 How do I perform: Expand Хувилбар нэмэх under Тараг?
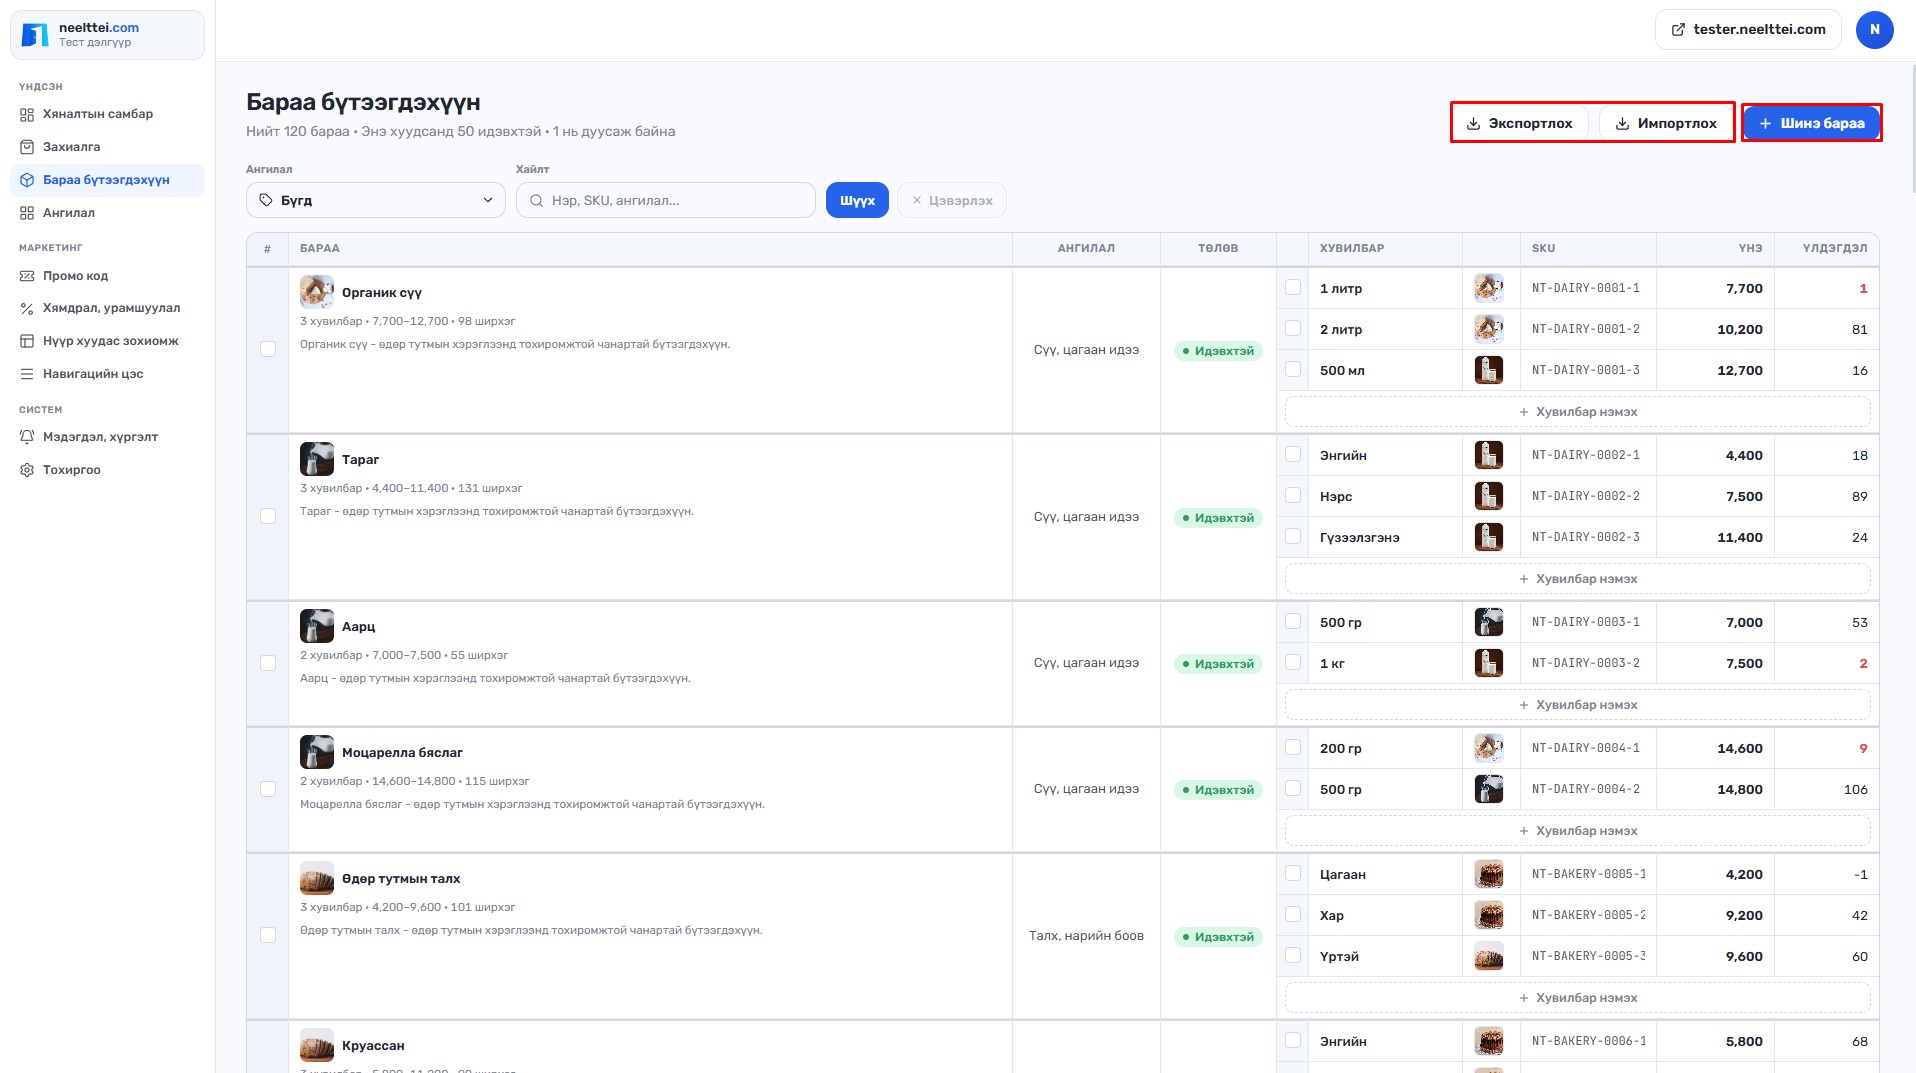pyautogui.click(x=1577, y=579)
